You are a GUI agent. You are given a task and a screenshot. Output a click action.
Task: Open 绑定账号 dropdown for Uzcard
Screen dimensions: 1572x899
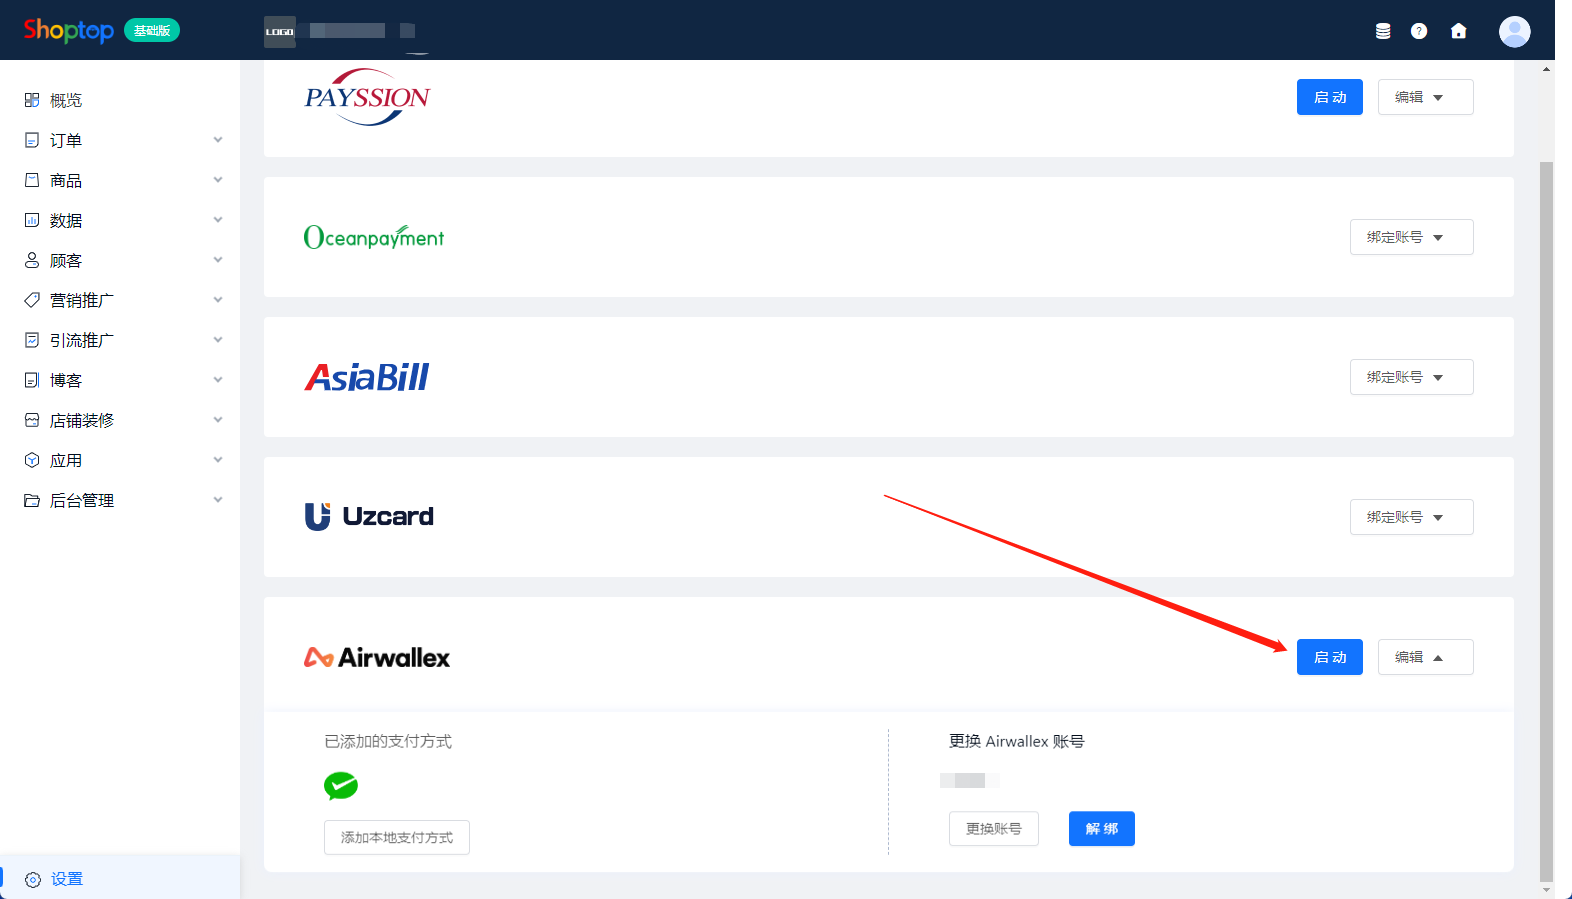pos(1411,517)
